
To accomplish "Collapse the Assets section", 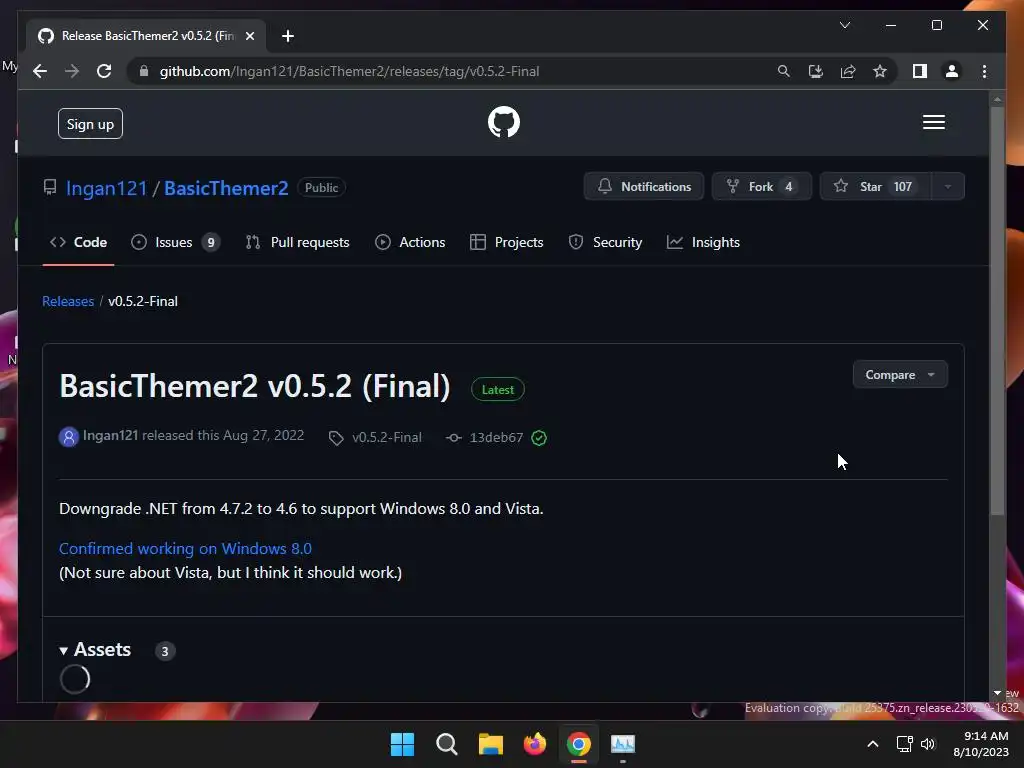I will point(95,650).
